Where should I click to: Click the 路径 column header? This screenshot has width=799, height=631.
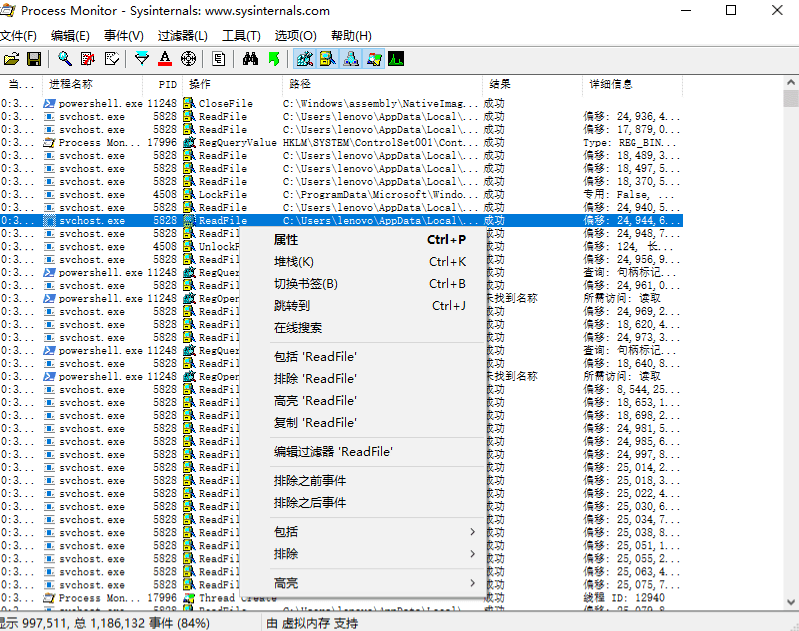[x=382, y=84]
